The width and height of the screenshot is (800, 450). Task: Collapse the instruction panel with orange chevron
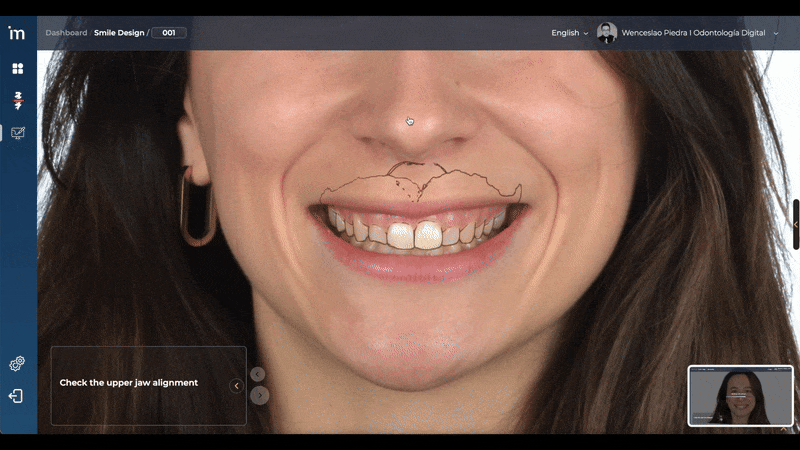click(237, 386)
